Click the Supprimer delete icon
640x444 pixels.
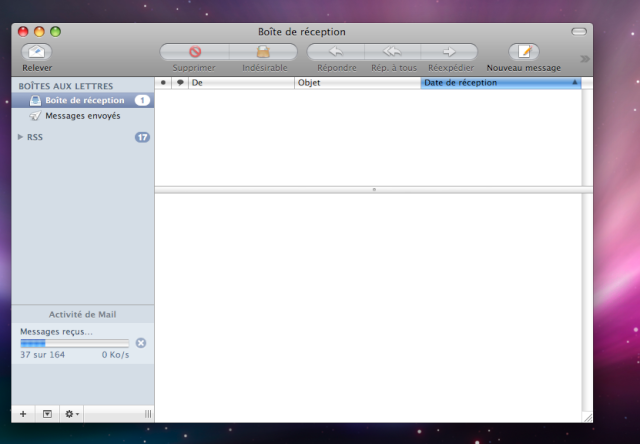pyautogui.click(x=195, y=52)
